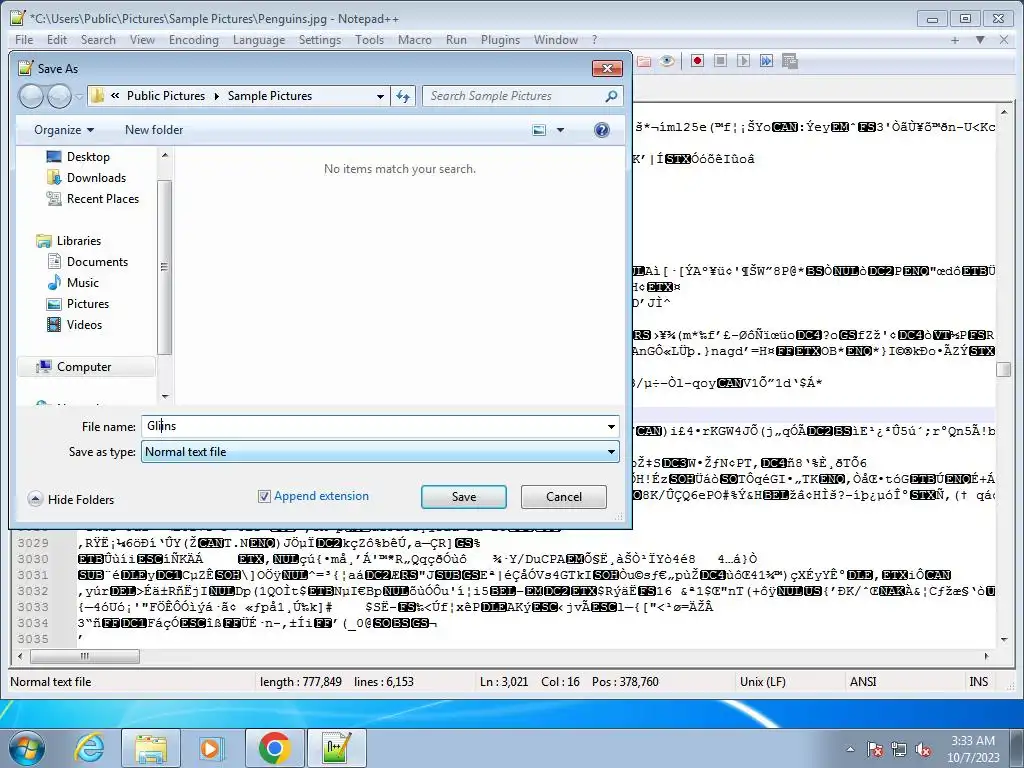Image resolution: width=1024 pixels, height=768 pixels.
Task: Select Videos library in navigation pane
Action: point(84,325)
